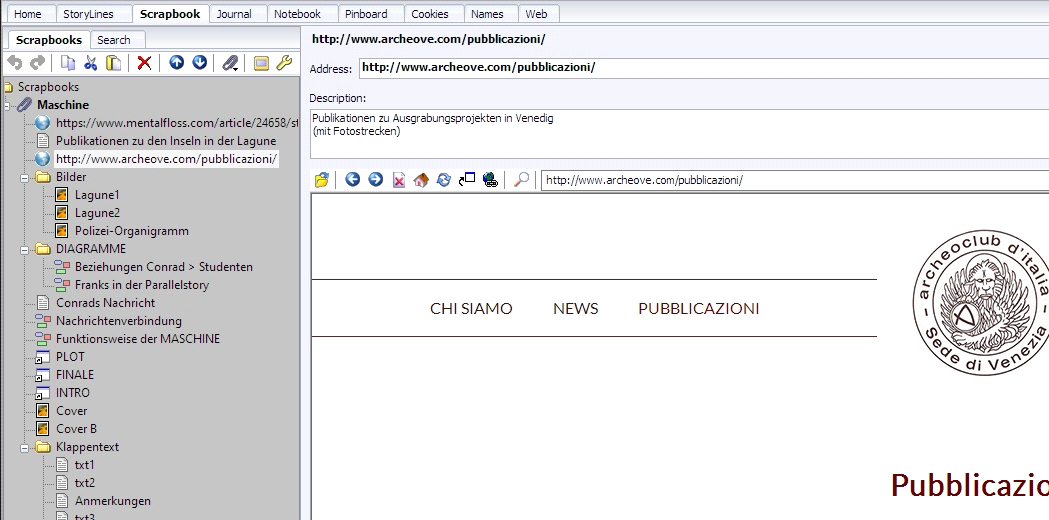Click CHI SIAMO link on web page
The height and width of the screenshot is (520, 1049).
[x=471, y=309]
